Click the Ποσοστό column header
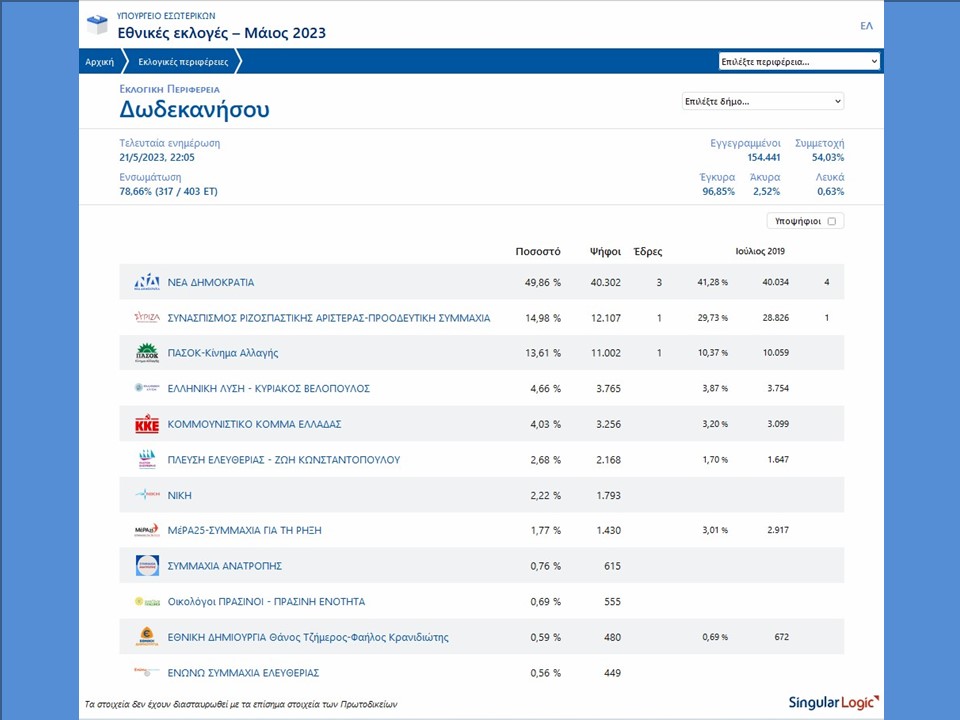This screenshot has width=960, height=720. (537, 252)
